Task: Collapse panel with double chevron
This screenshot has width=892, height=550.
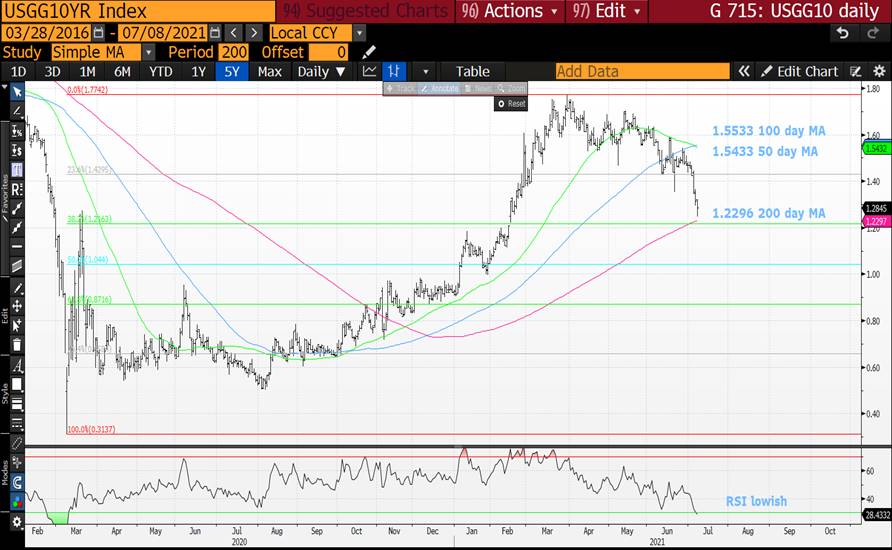Action: 744,72
